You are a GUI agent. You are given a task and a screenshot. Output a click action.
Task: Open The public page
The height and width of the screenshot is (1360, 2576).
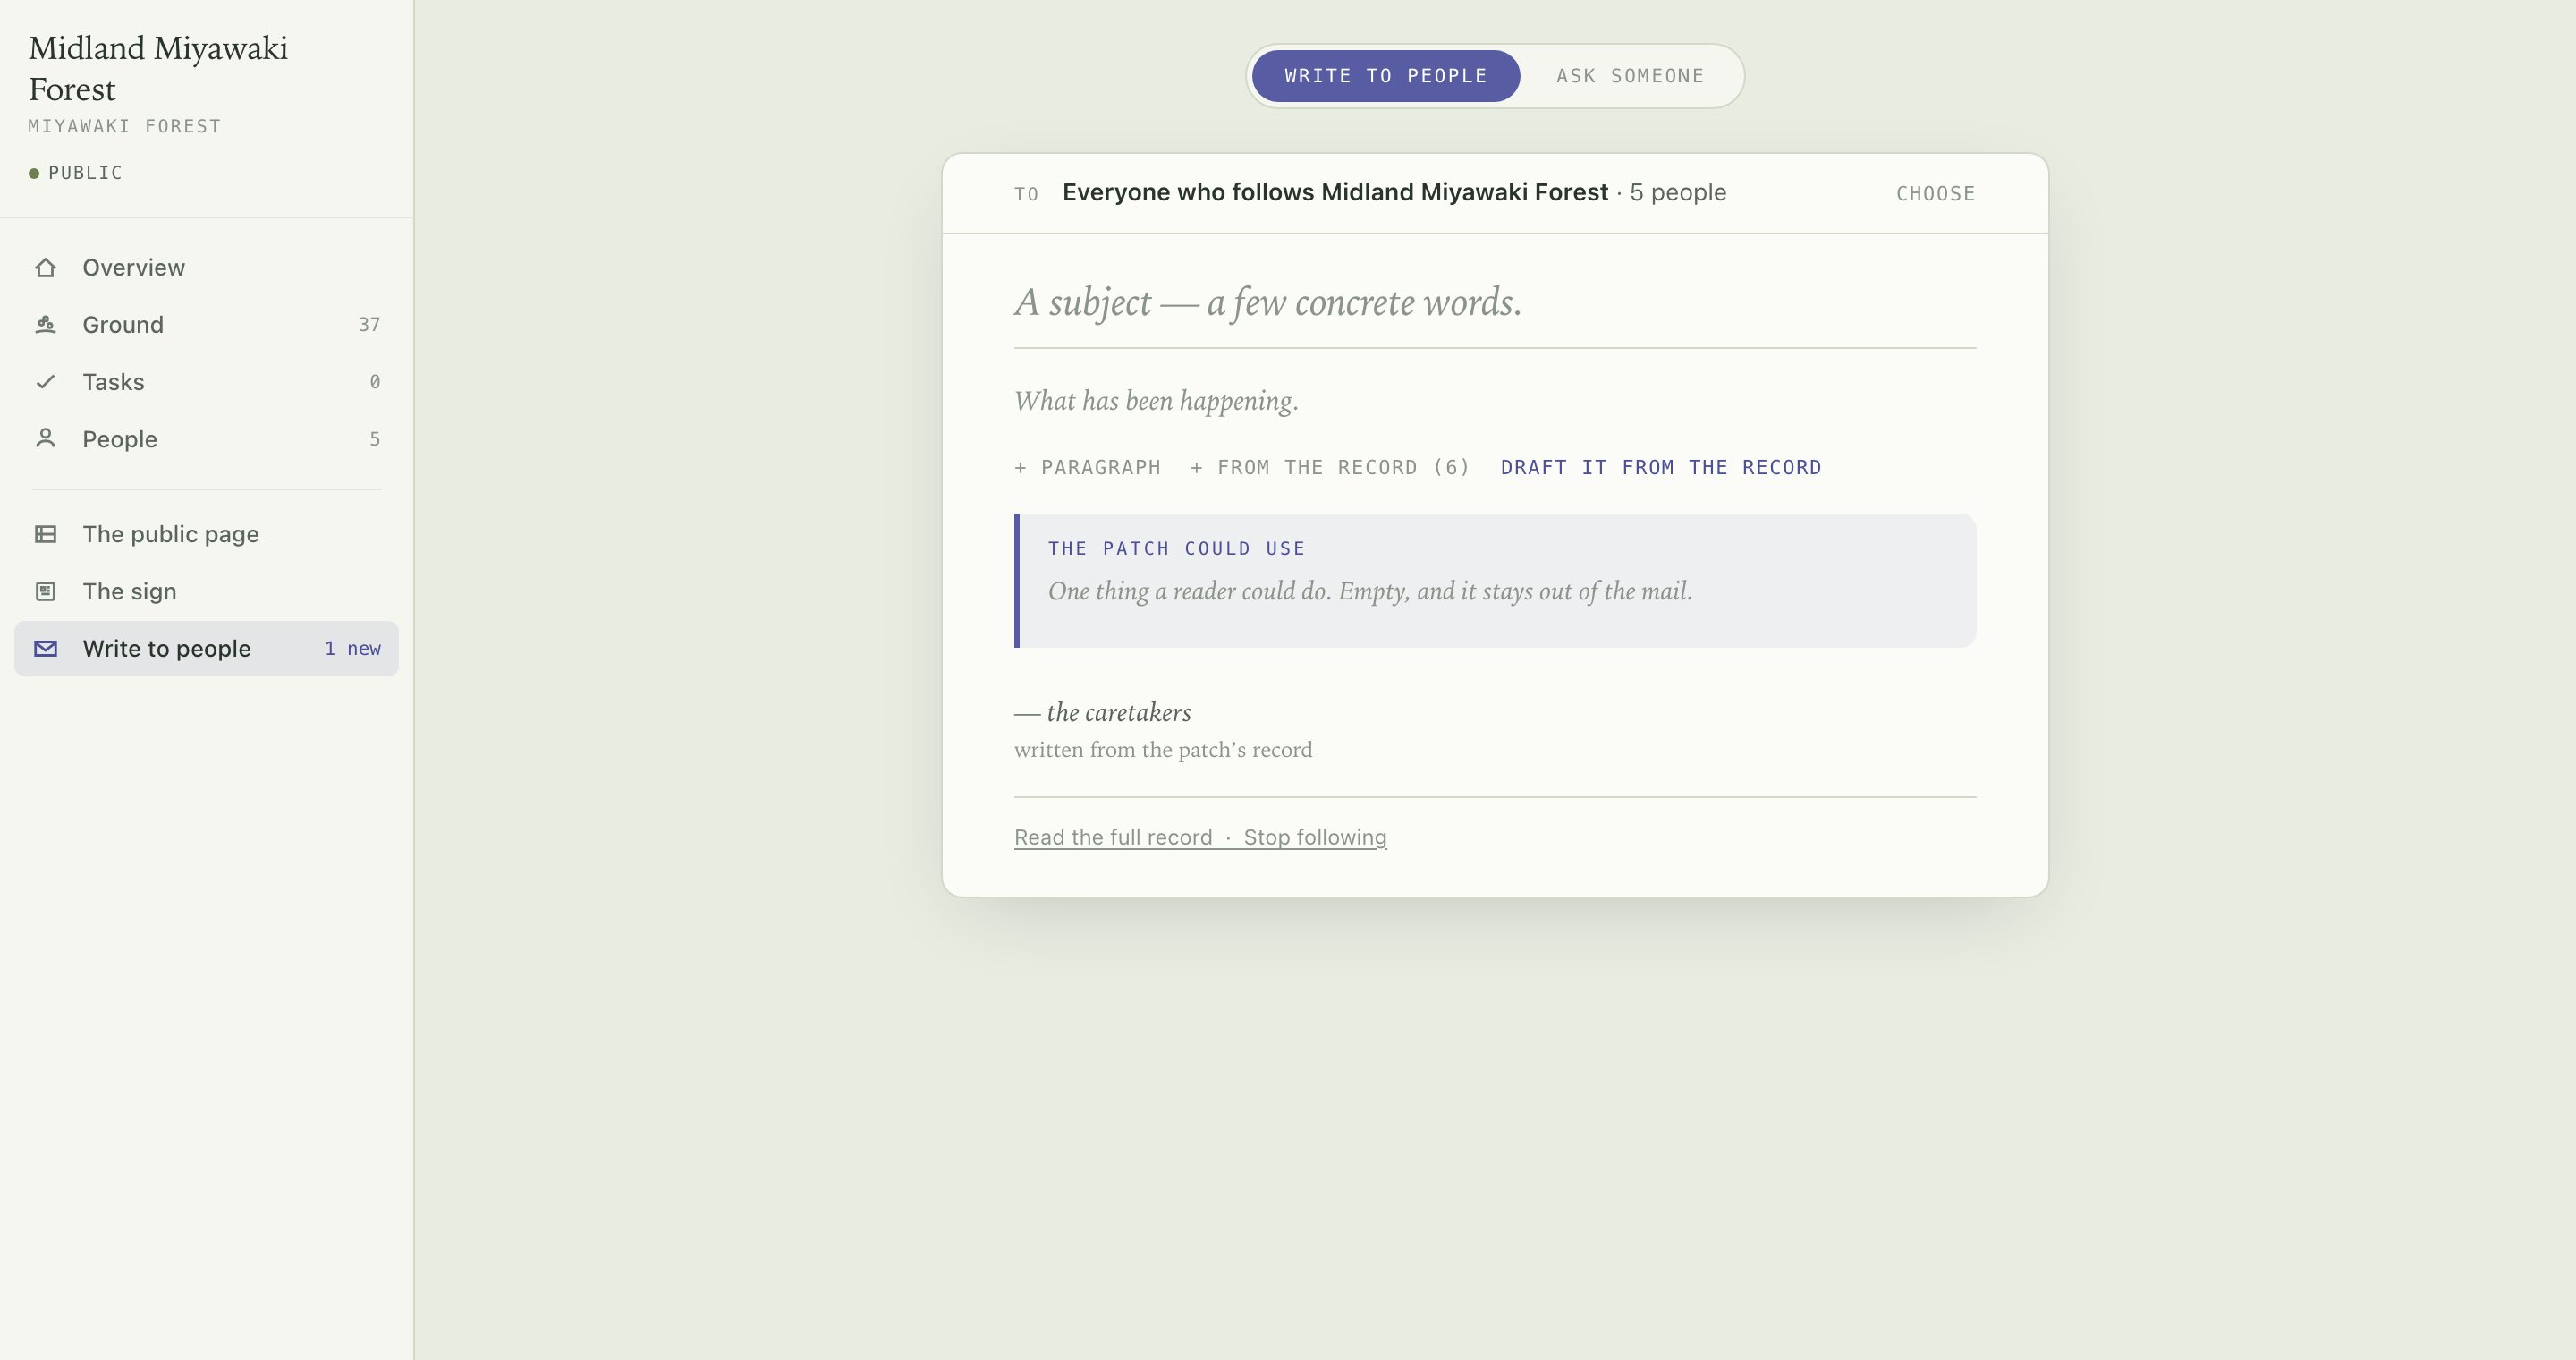point(206,534)
